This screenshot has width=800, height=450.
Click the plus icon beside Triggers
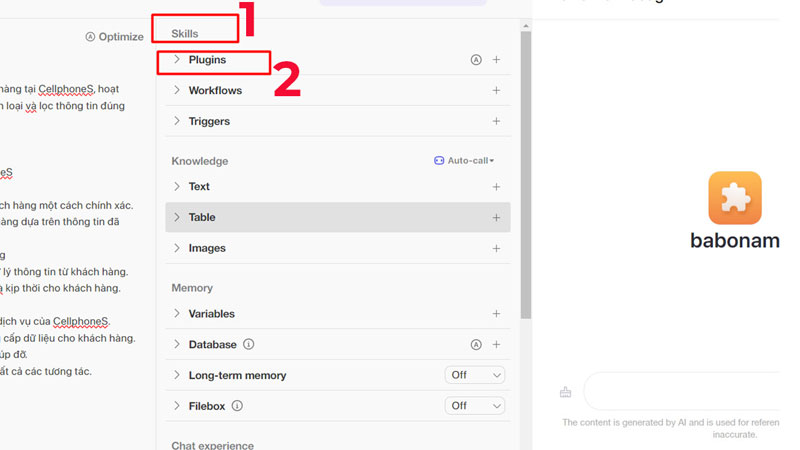tap(496, 122)
